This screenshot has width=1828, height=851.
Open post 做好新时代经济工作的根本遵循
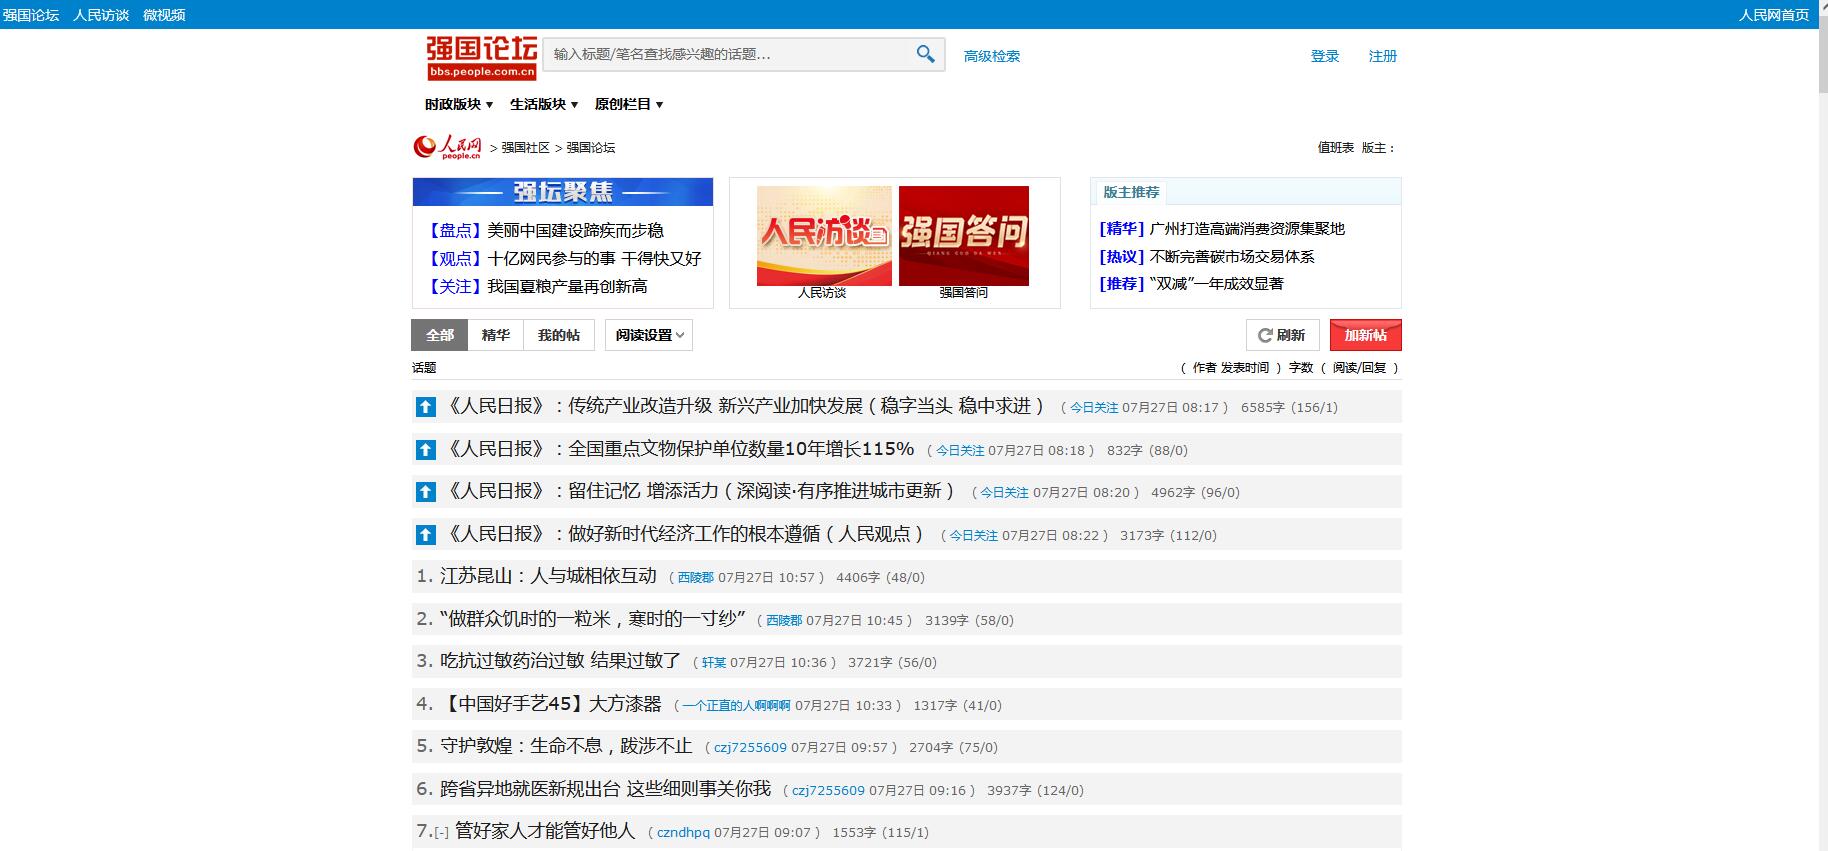(684, 534)
